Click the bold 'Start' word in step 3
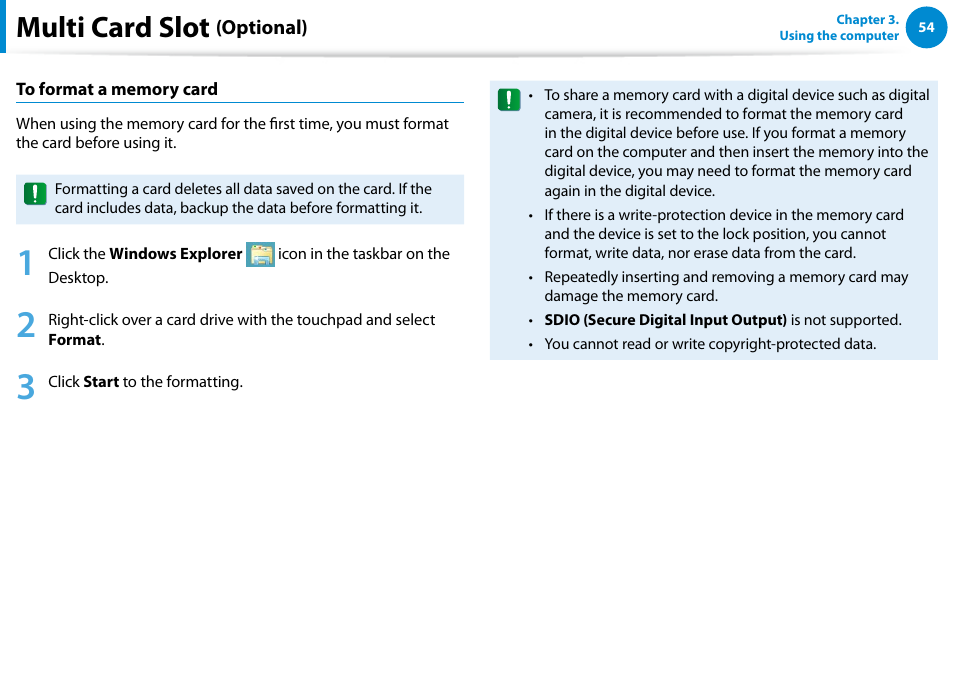 [x=101, y=382]
